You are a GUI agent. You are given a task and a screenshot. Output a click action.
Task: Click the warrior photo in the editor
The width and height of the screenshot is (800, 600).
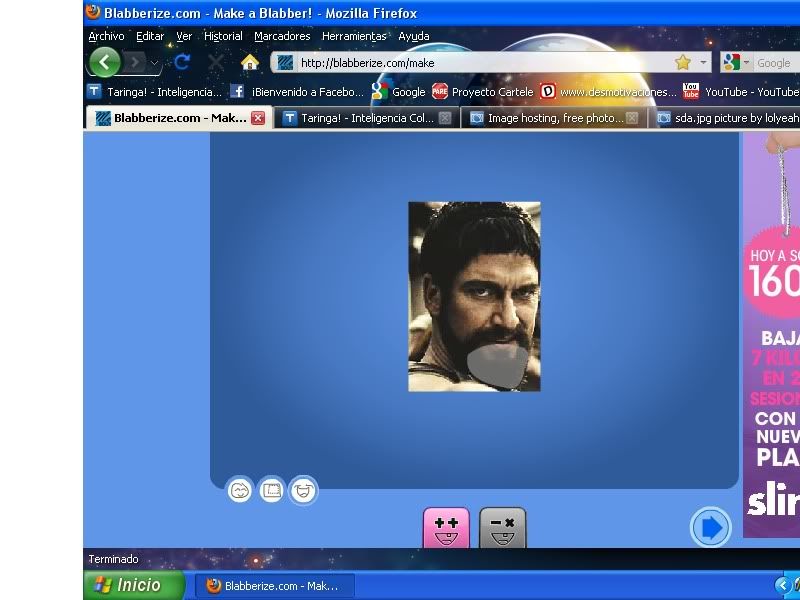(x=474, y=297)
